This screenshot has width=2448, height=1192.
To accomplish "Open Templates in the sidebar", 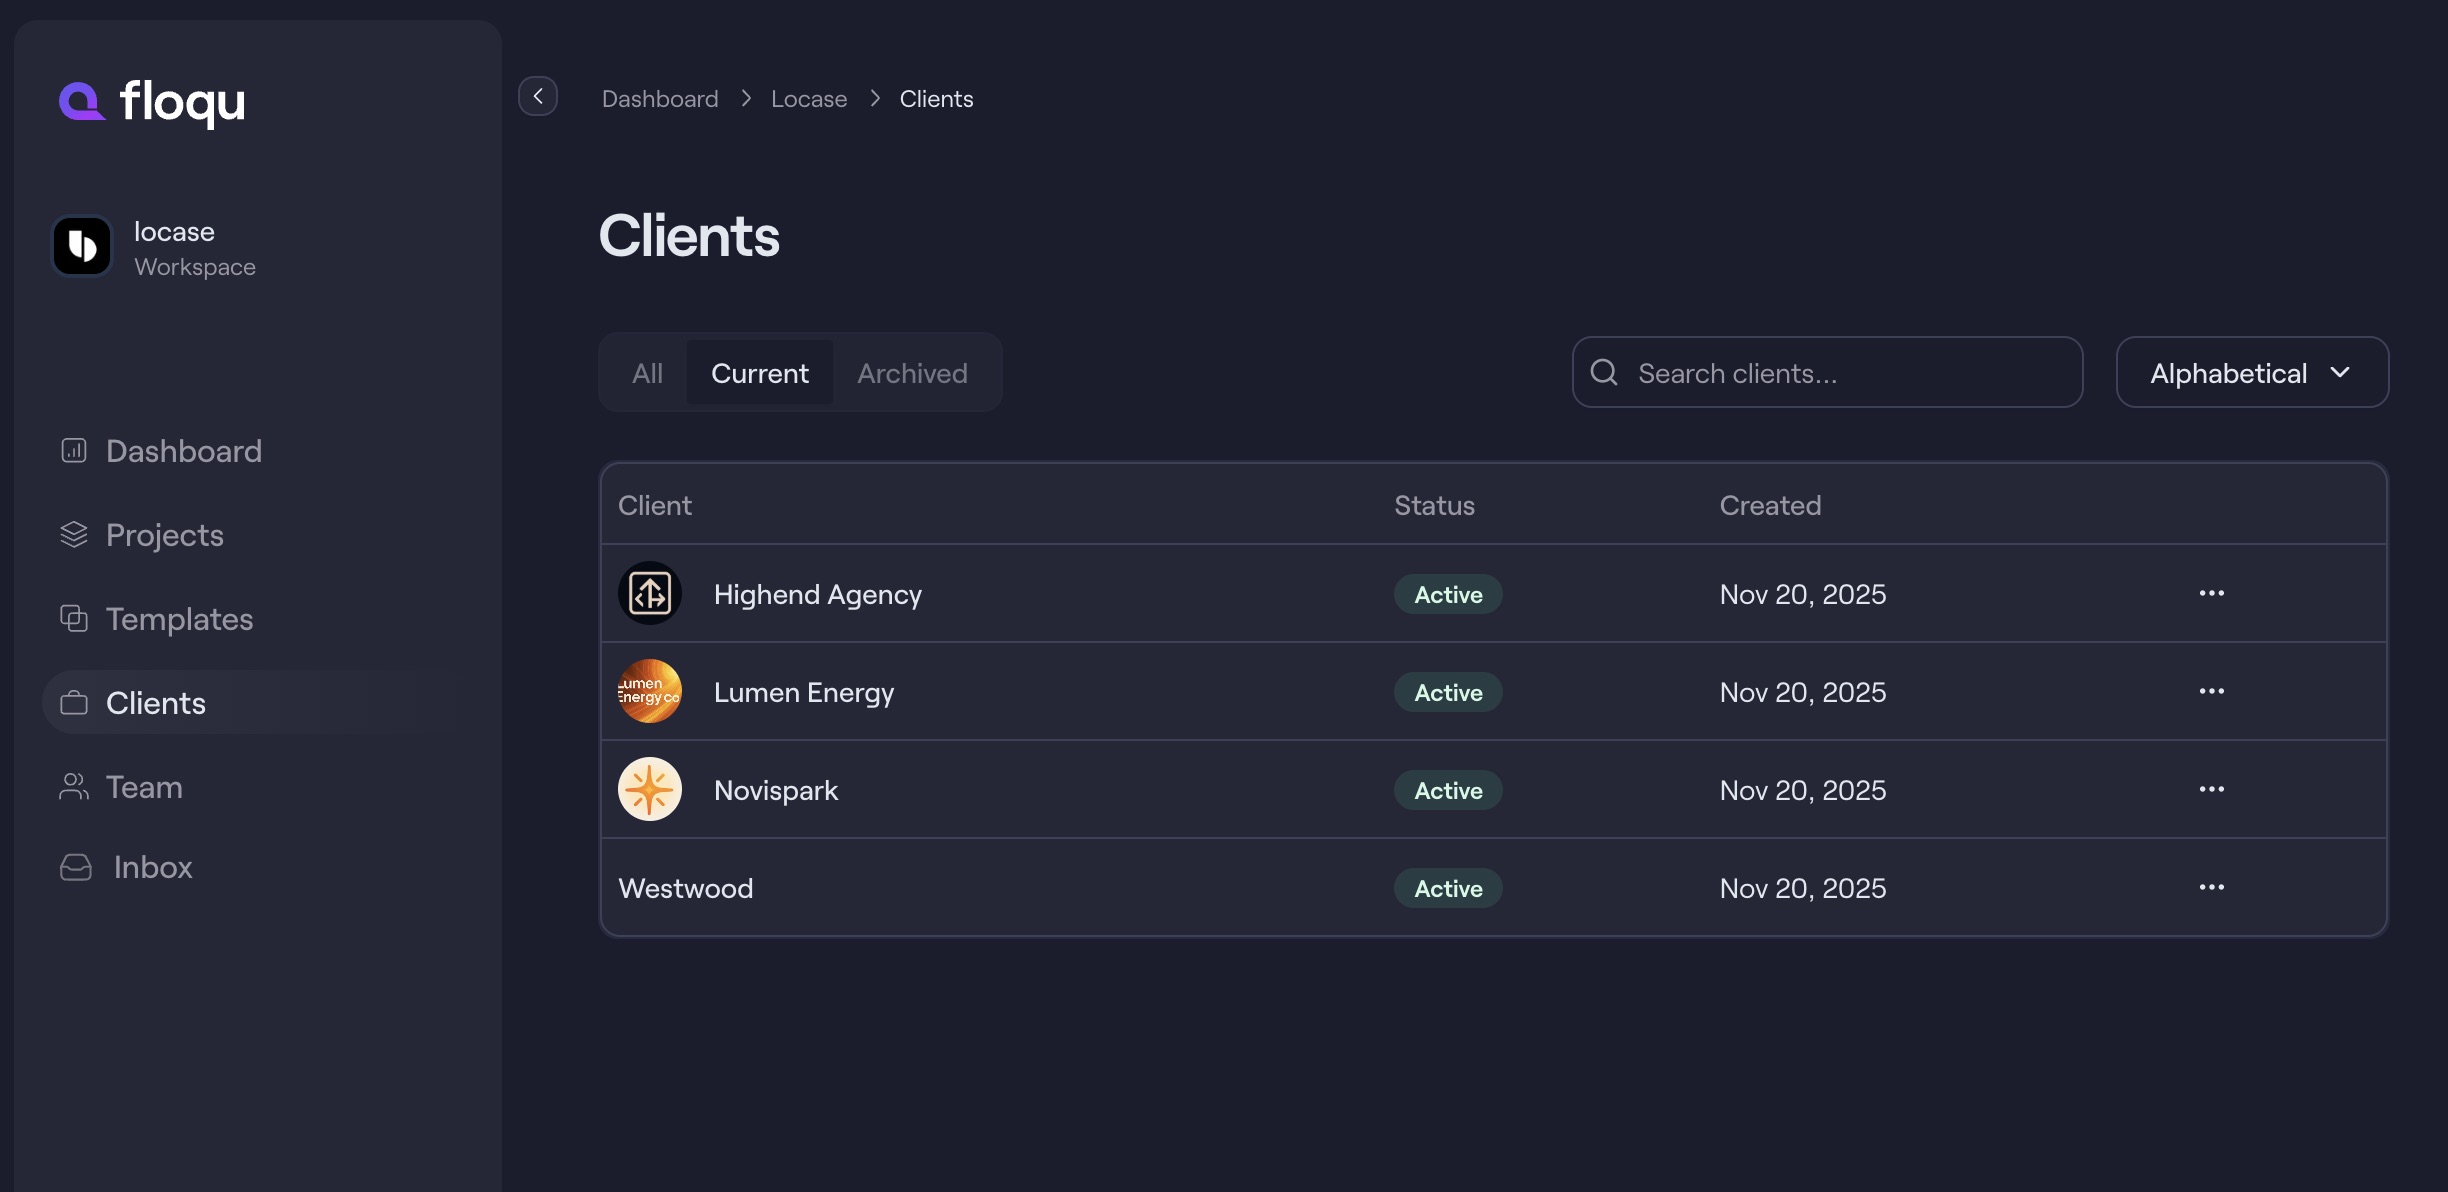I will (x=179, y=619).
